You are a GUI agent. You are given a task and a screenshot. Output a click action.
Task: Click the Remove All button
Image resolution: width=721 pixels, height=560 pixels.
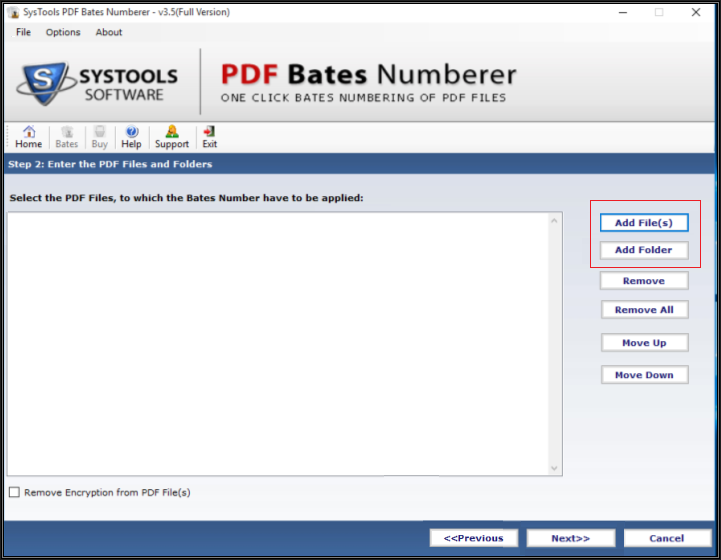tap(644, 310)
